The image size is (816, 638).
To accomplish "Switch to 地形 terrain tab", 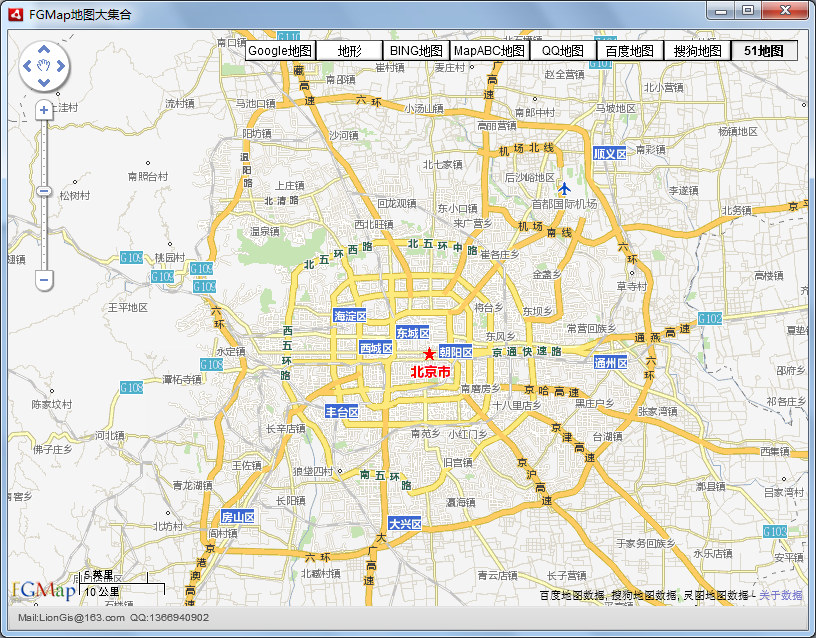I will pos(349,50).
